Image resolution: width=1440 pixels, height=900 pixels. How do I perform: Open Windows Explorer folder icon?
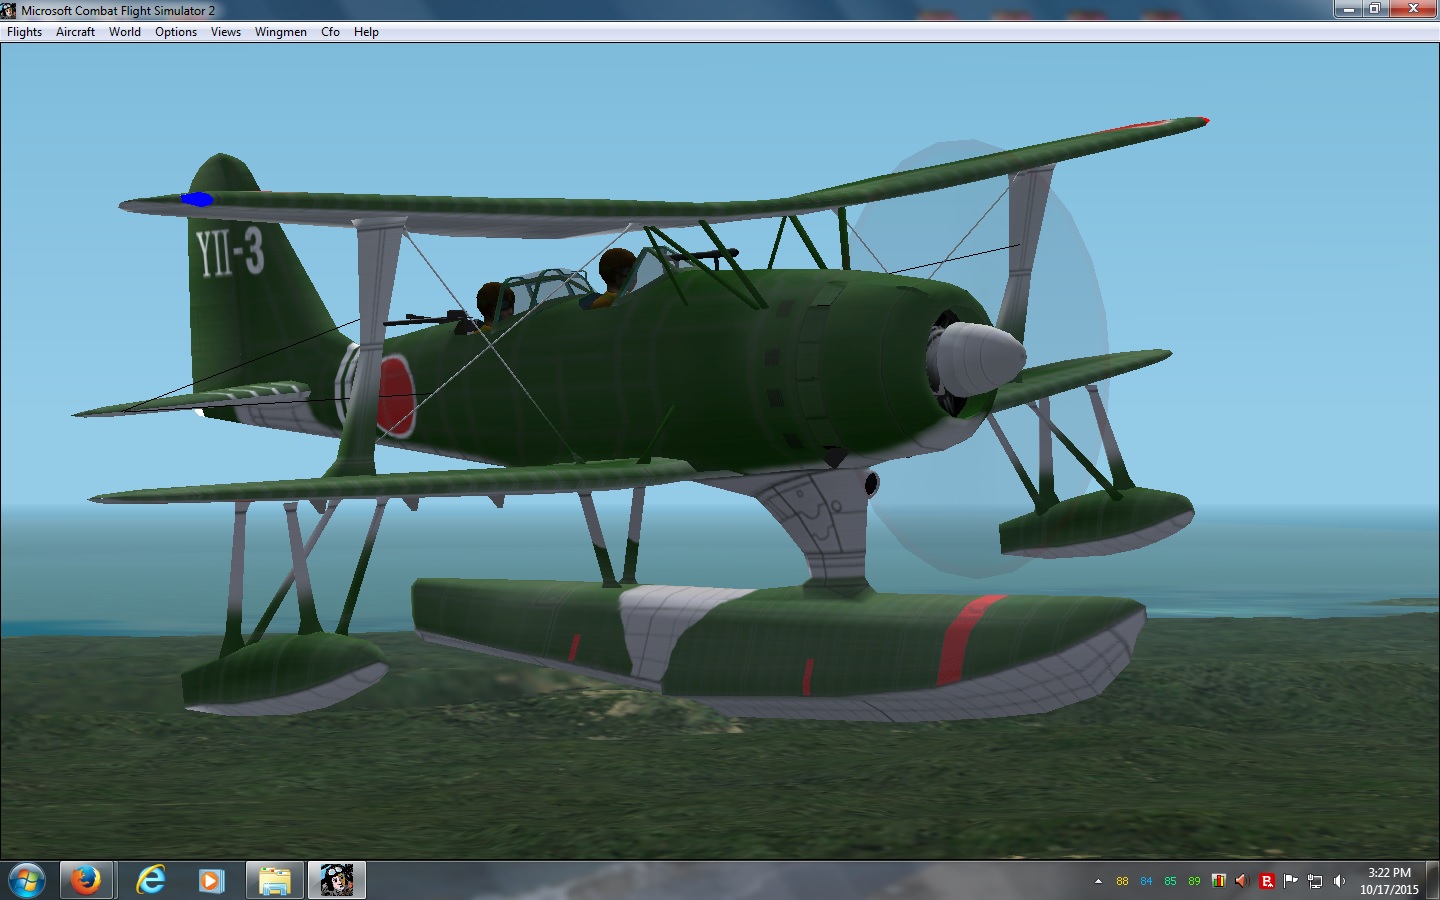[274, 880]
